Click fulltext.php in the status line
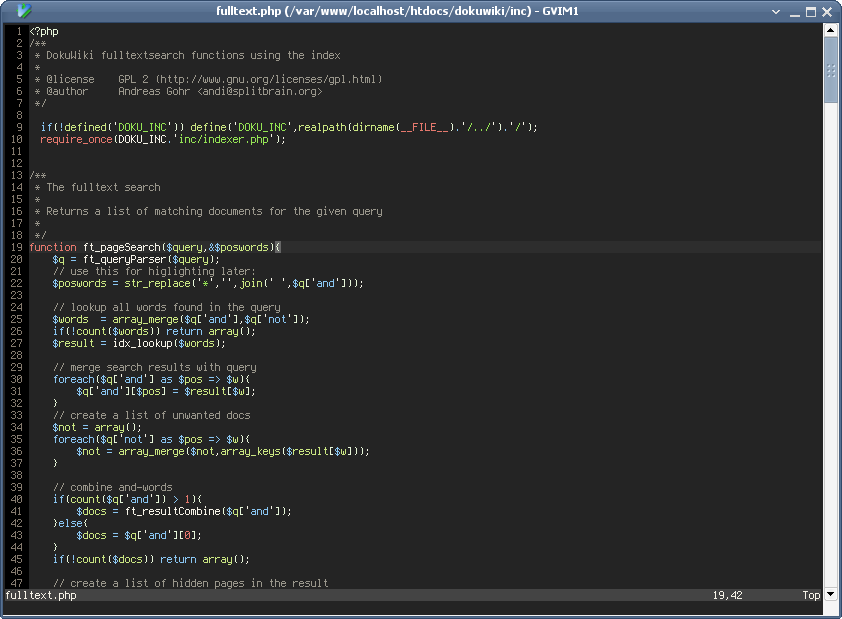 (x=41, y=595)
